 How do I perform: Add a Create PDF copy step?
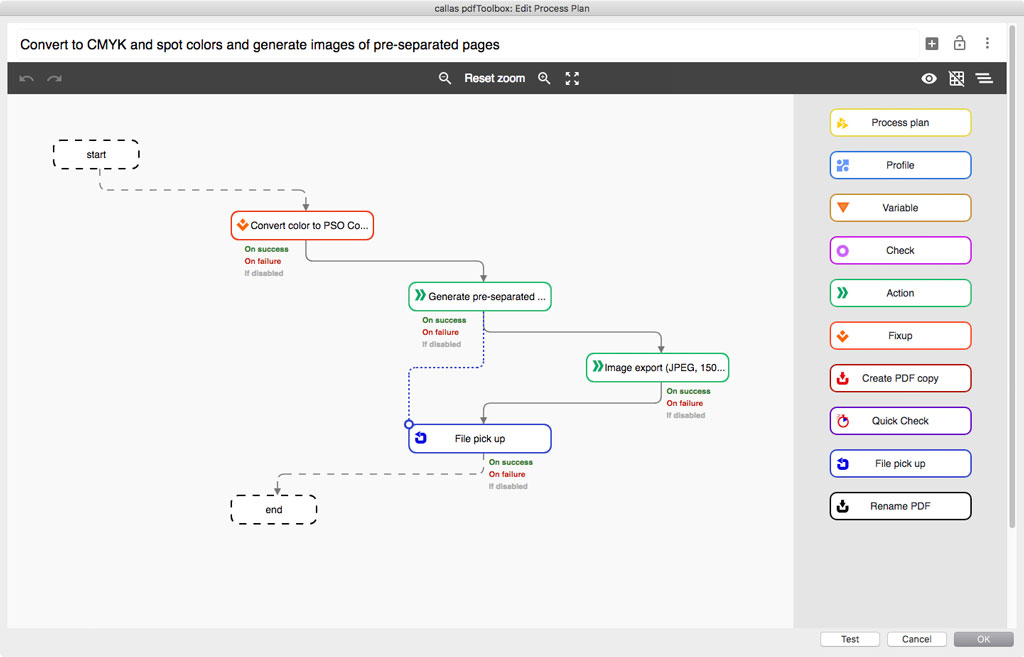click(901, 378)
